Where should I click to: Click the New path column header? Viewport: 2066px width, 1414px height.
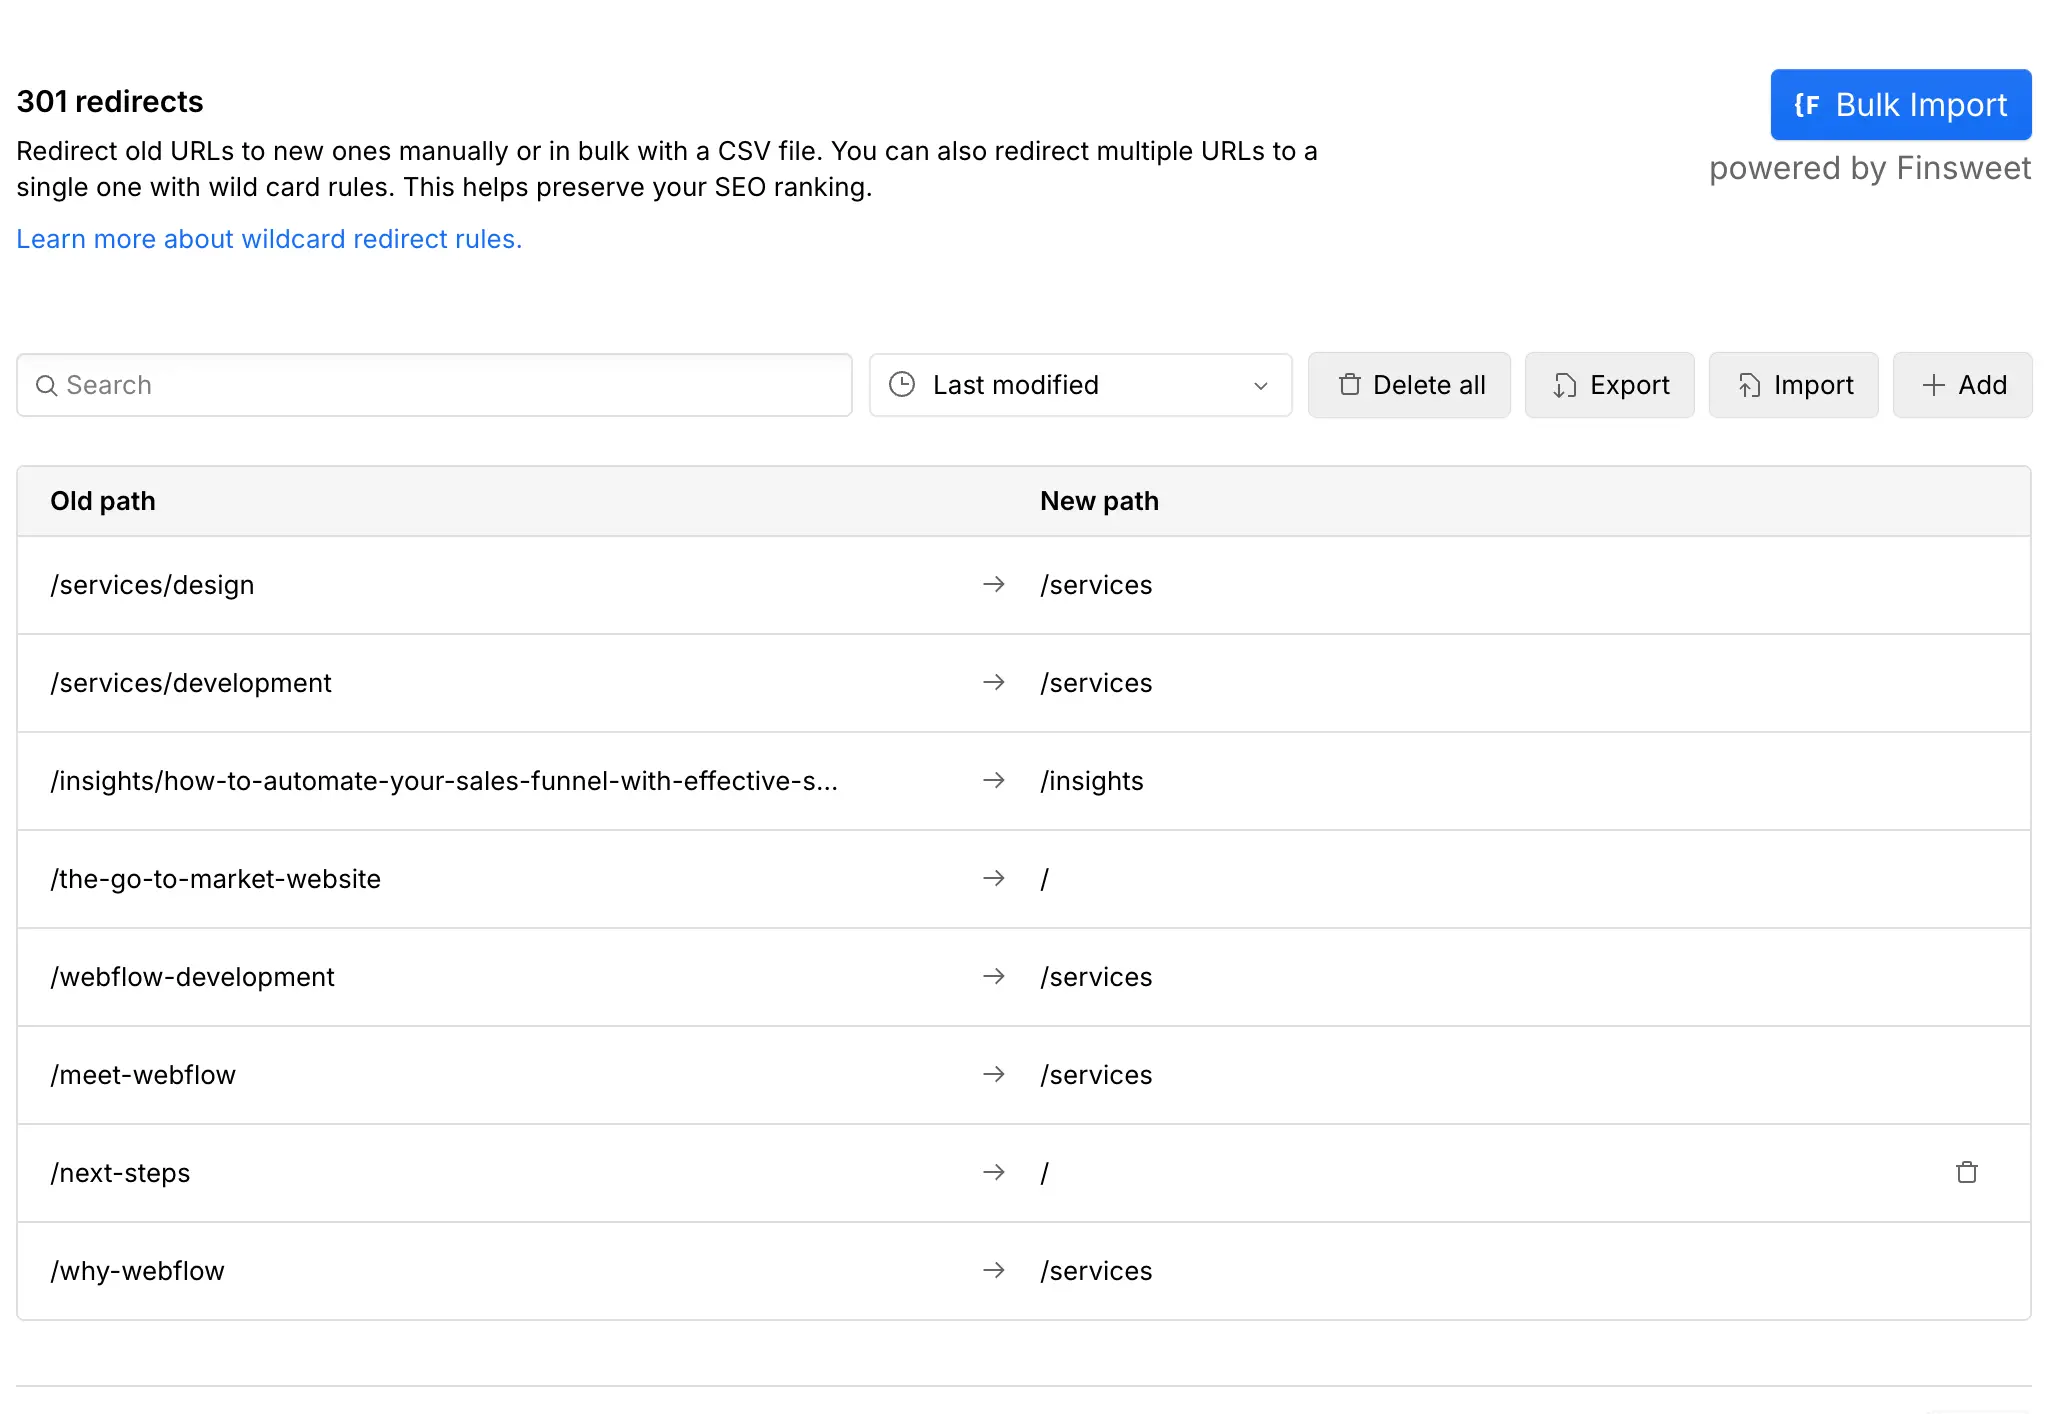1099,501
